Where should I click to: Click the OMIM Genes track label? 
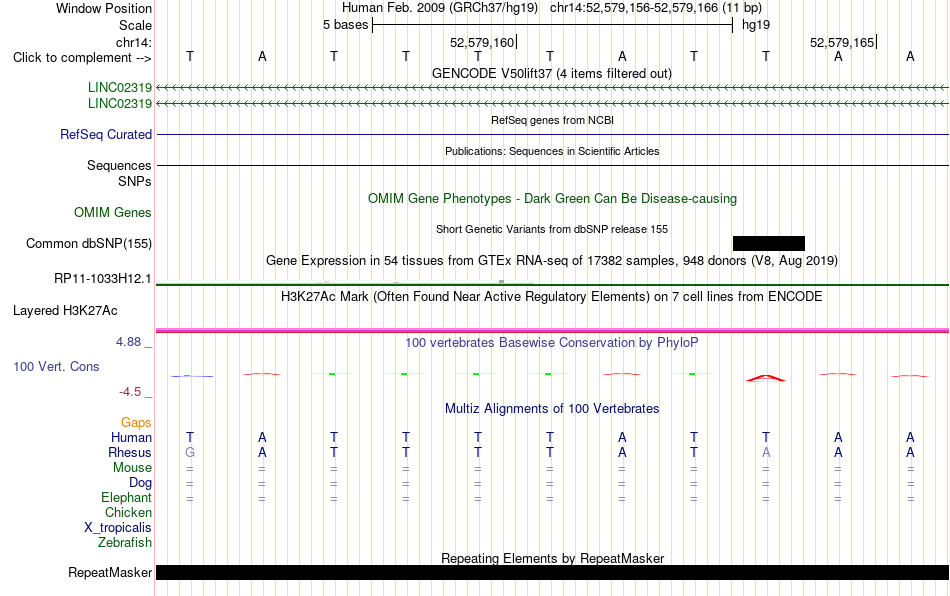tap(113, 213)
